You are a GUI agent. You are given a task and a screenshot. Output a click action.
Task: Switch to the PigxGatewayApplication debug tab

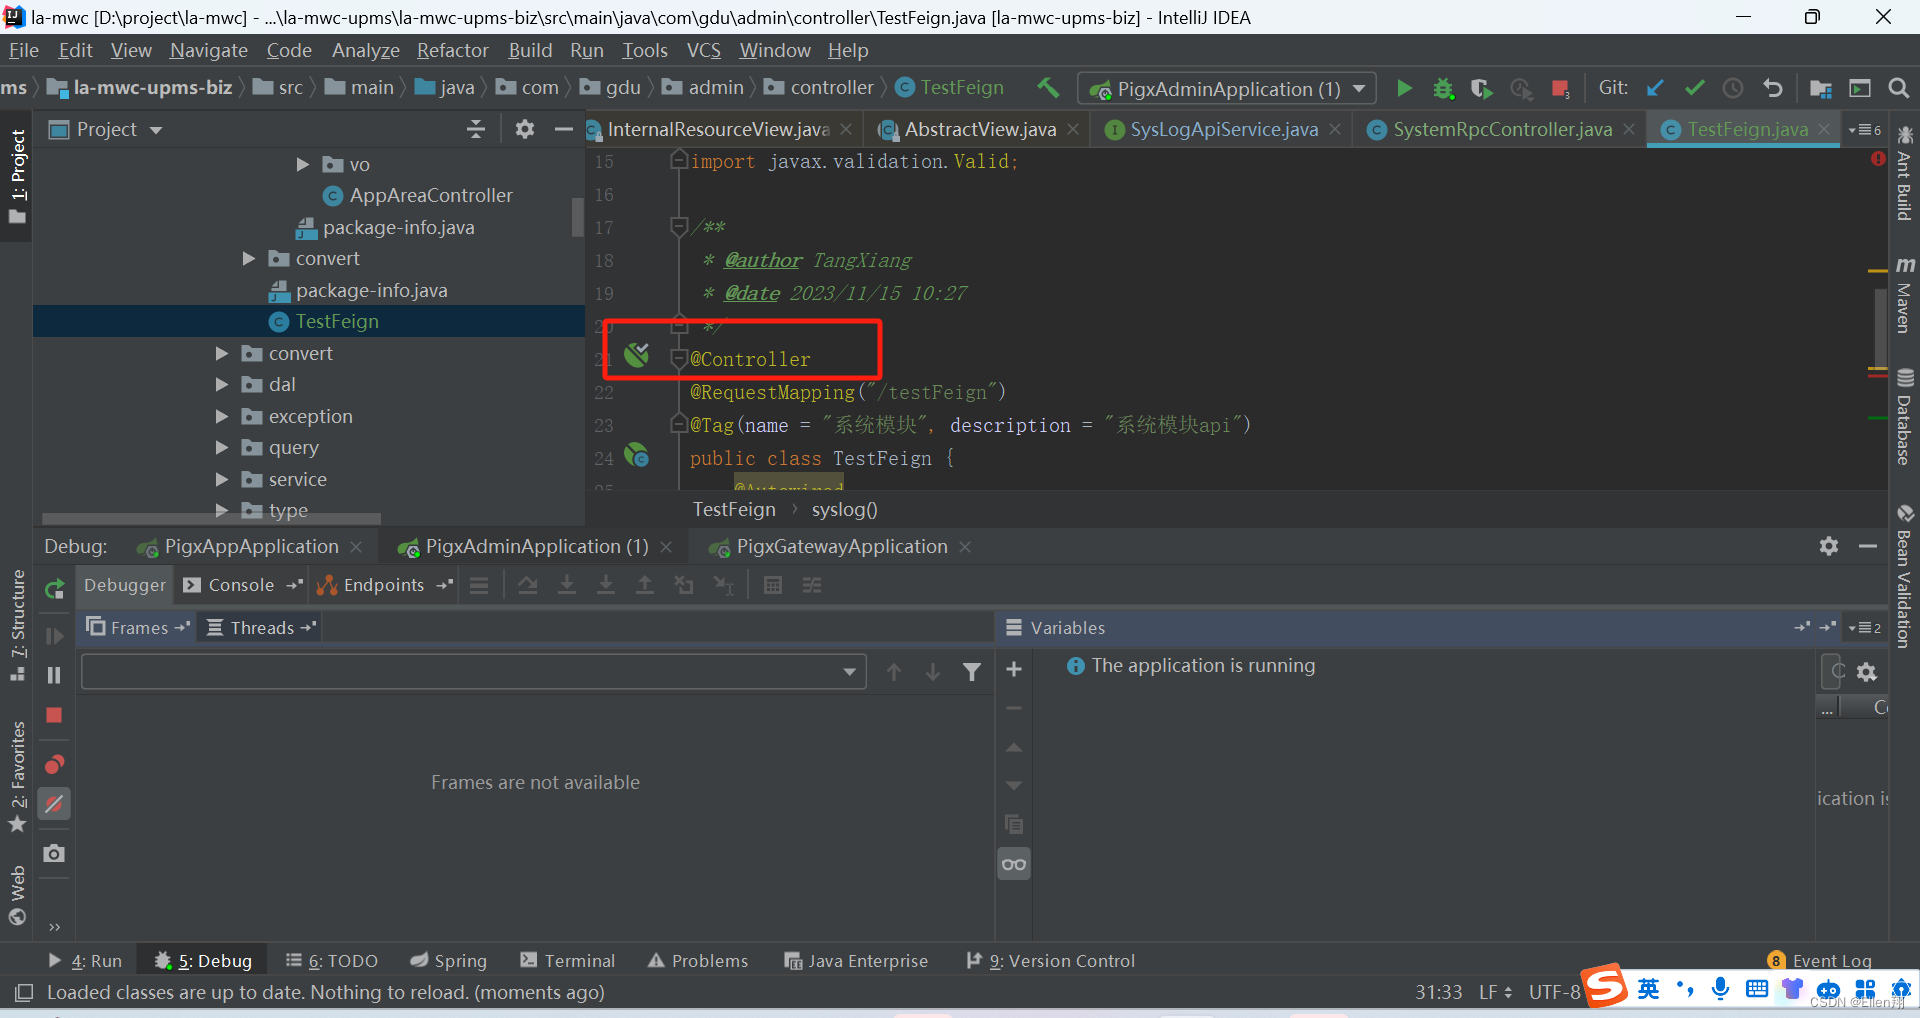842,546
